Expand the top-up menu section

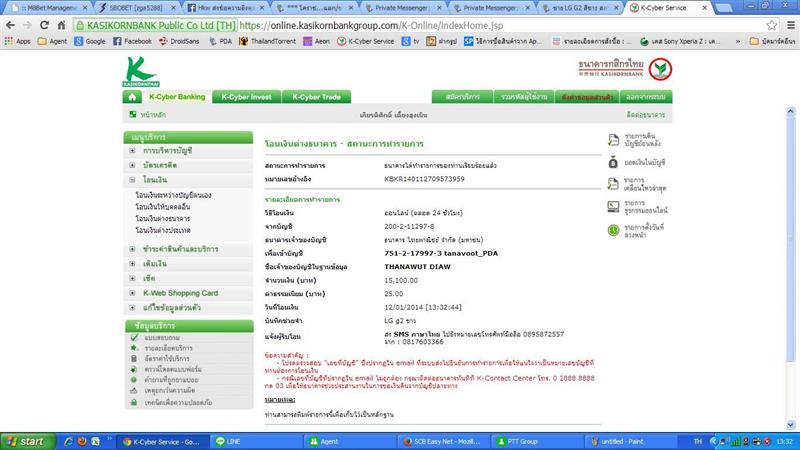[x=132, y=264]
